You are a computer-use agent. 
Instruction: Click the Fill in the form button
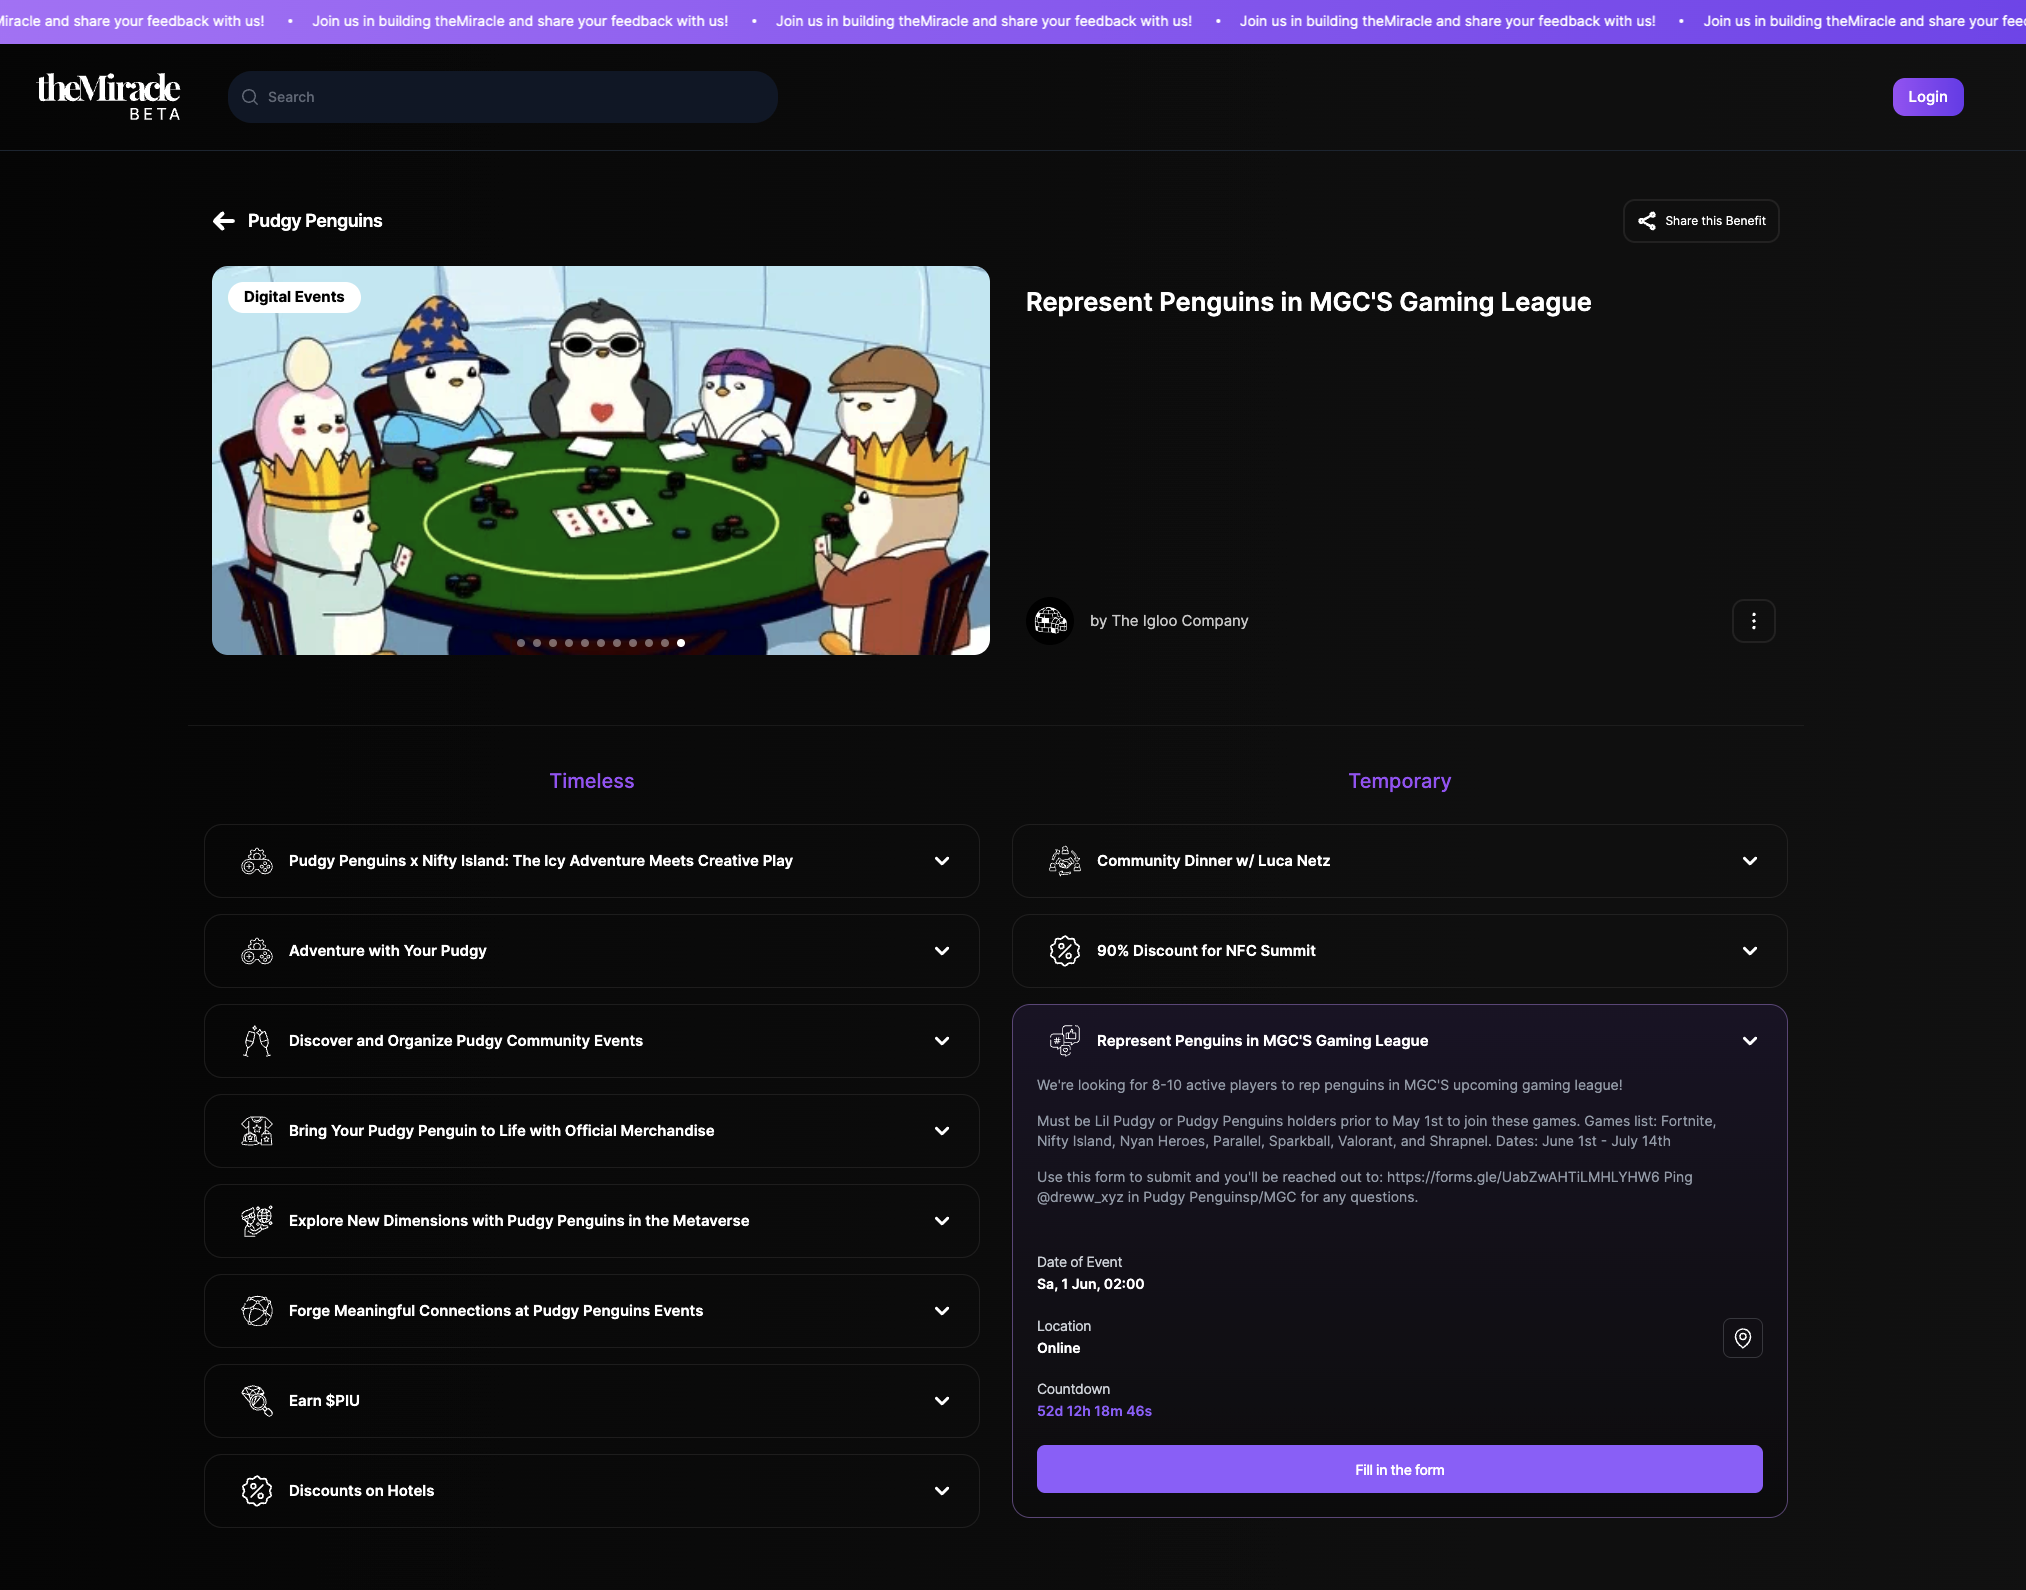1399,1469
